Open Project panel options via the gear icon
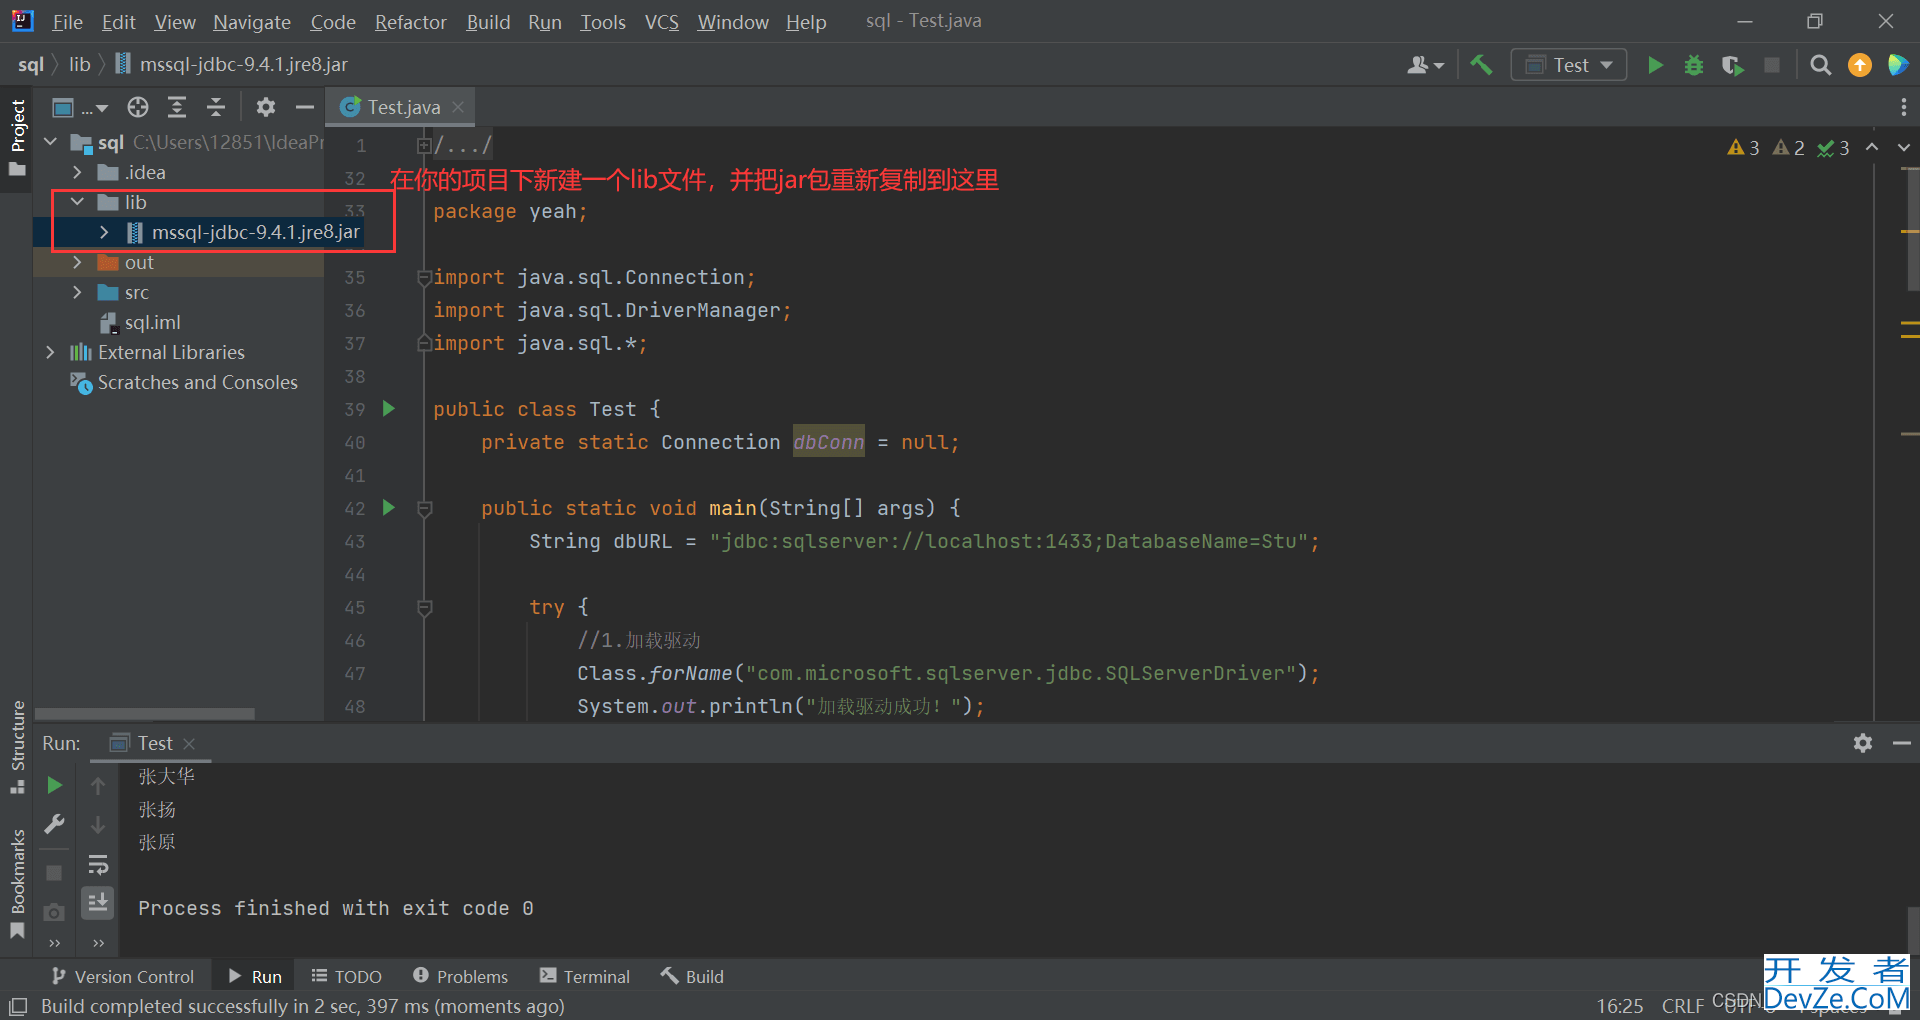Viewport: 1920px width, 1020px height. click(x=265, y=107)
